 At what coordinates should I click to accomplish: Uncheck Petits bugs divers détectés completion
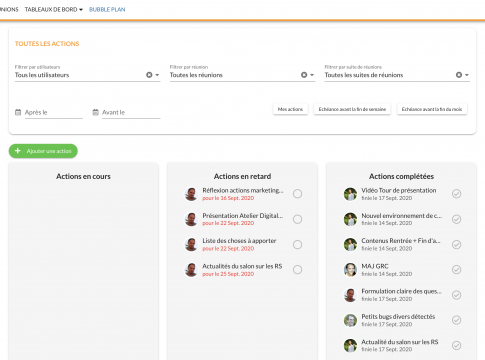click(x=457, y=320)
